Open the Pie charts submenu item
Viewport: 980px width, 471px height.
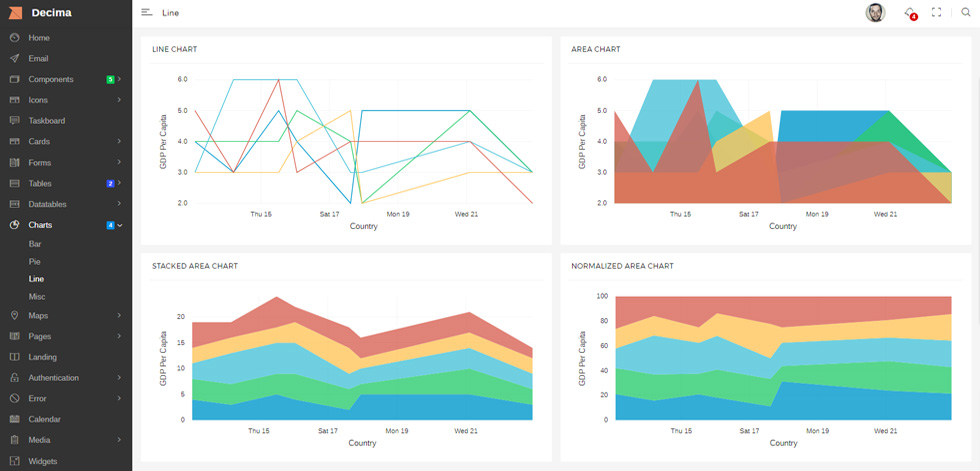pos(34,262)
